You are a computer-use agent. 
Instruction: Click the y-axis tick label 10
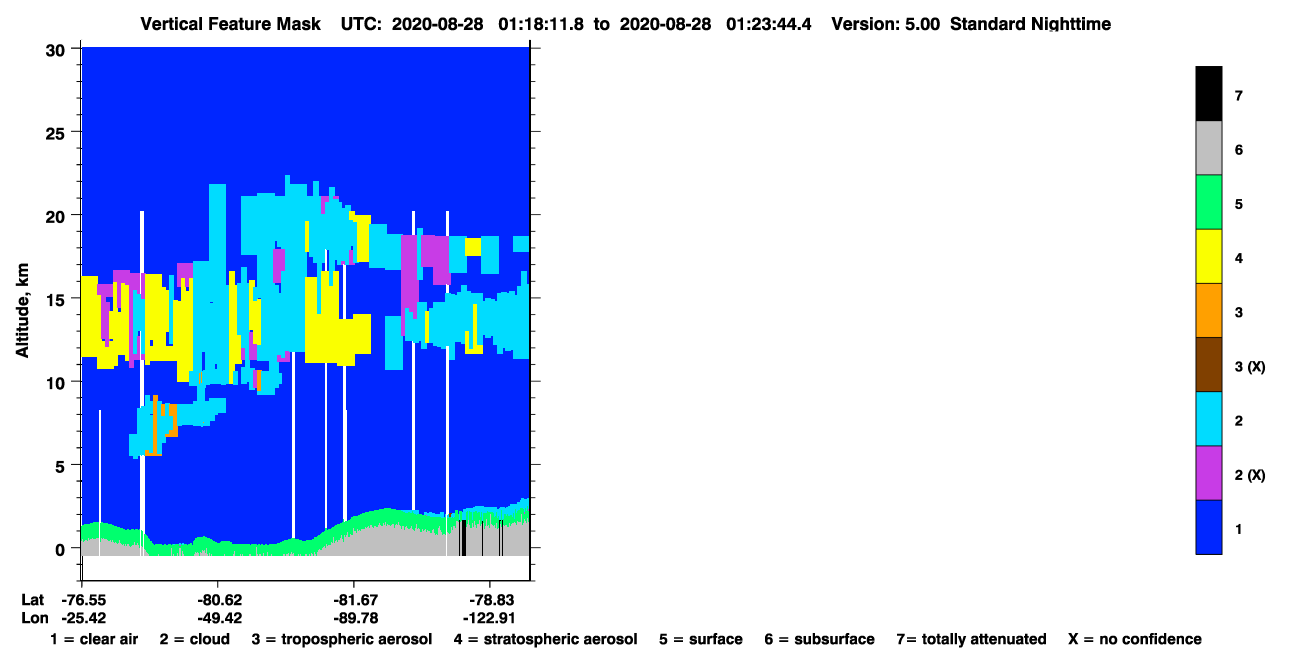click(x=58, y=382)
